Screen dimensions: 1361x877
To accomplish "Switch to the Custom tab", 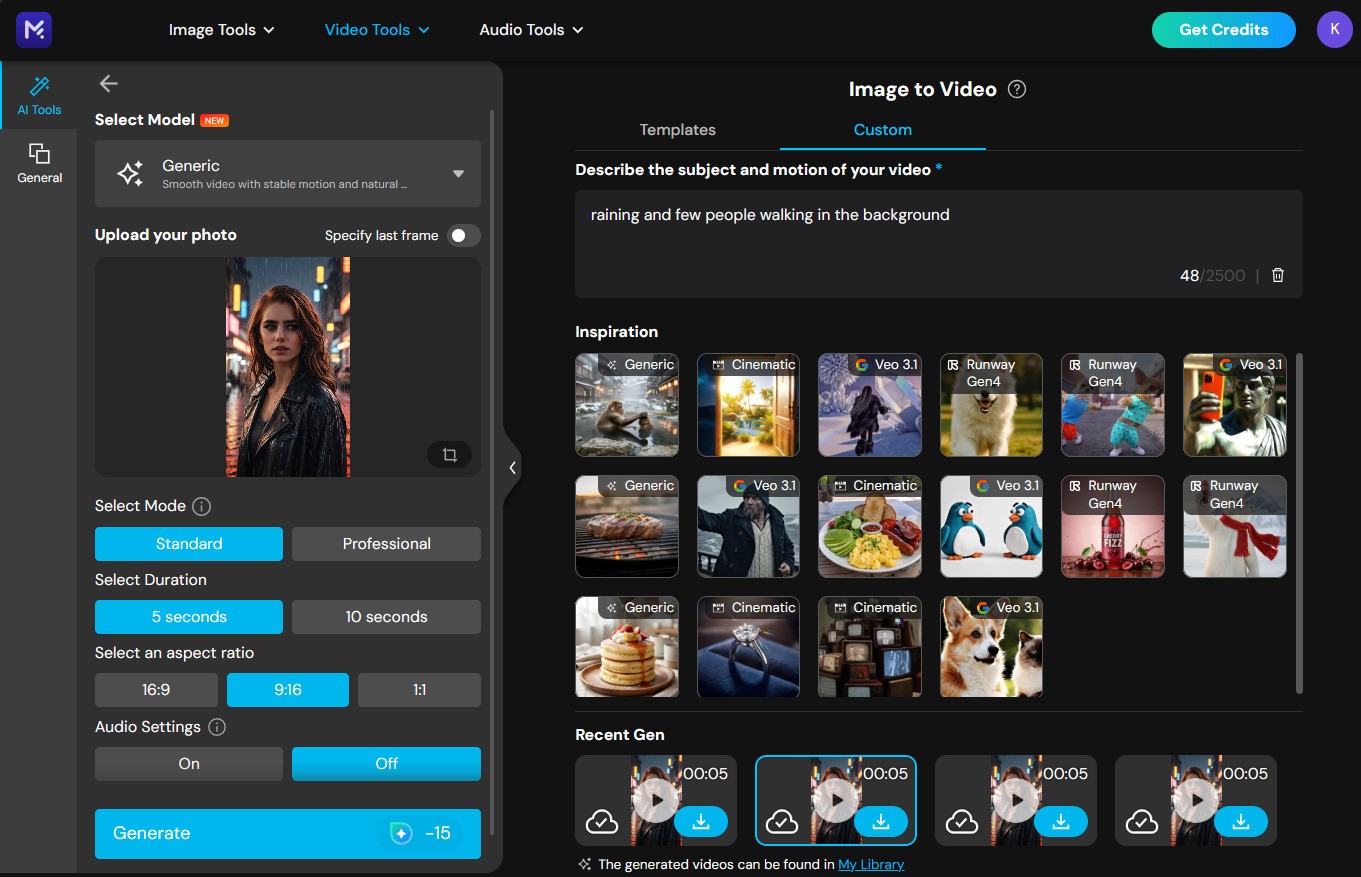I will (x=882, y=130).
